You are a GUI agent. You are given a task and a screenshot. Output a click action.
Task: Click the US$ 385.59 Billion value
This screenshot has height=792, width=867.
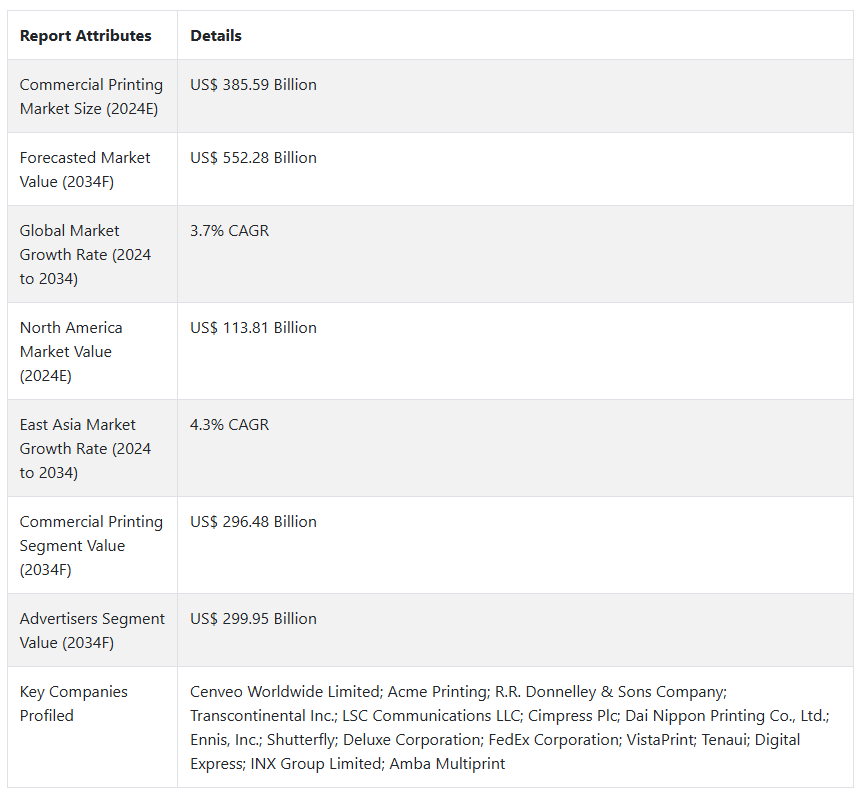(253, 85)
